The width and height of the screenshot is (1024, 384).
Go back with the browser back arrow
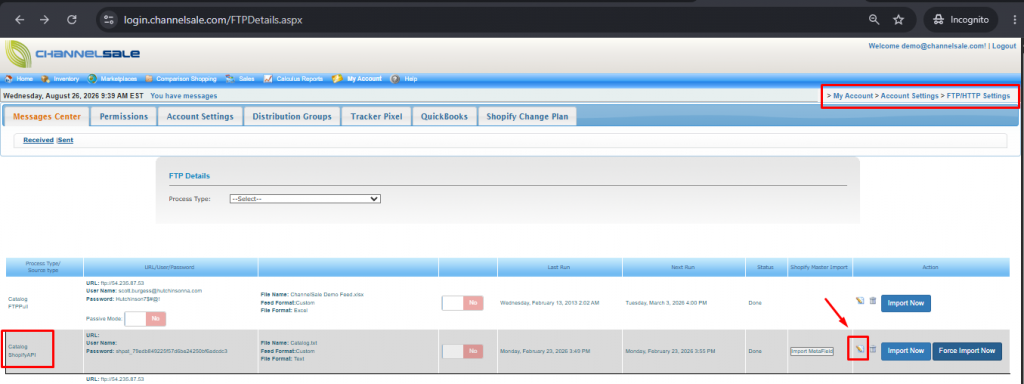tap(20, 20)
